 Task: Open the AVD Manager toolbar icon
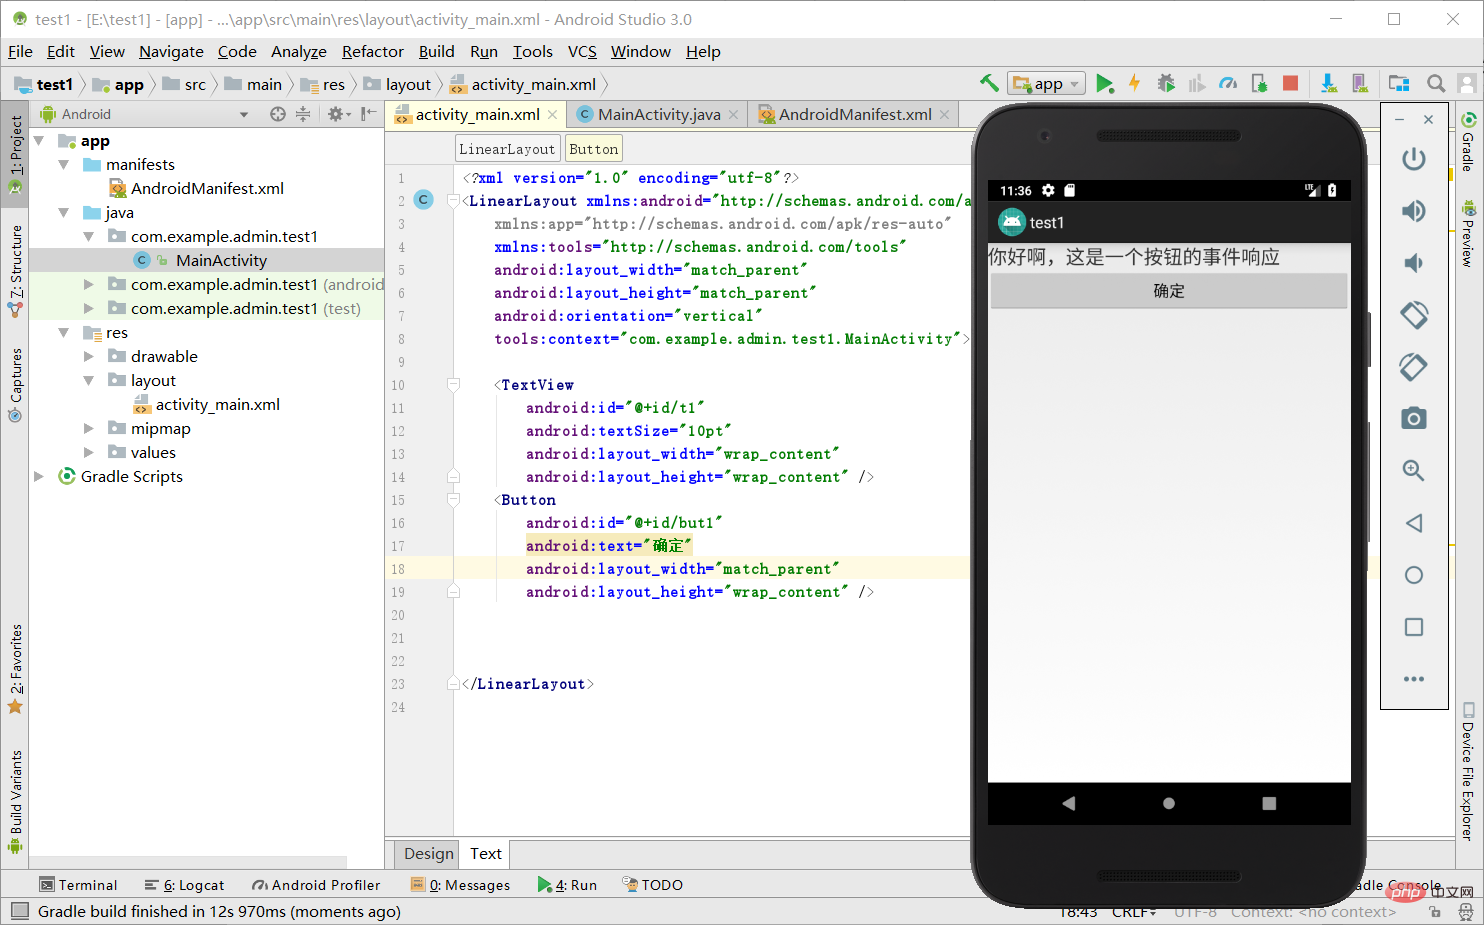1360,84
